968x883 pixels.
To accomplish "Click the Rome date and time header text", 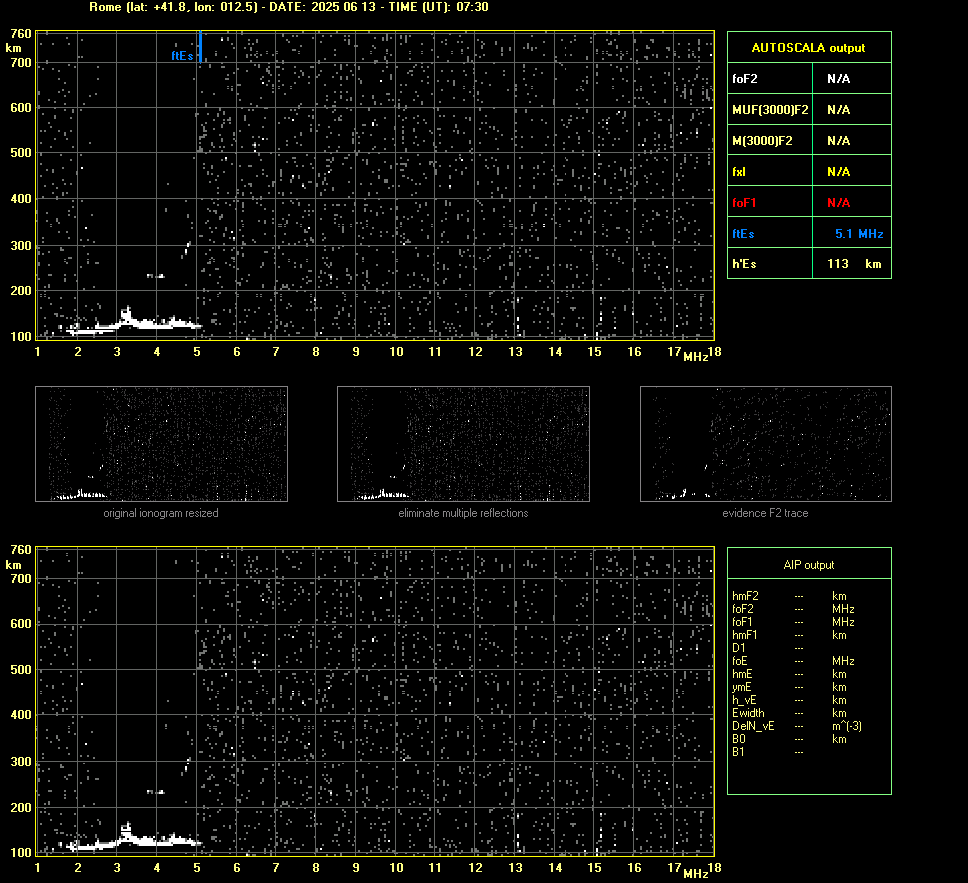I will click(x=288, y=7).
